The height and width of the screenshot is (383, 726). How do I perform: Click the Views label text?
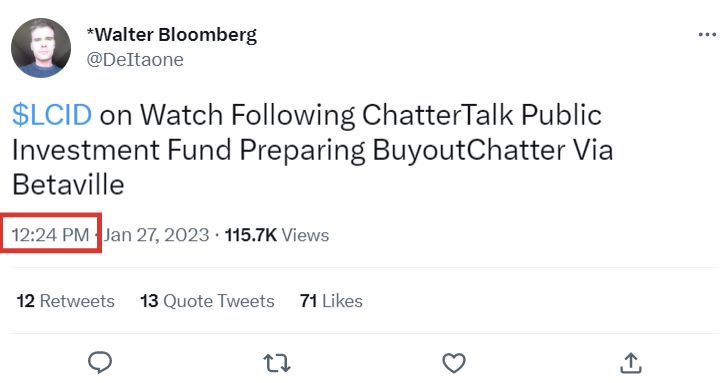point(306,235)
